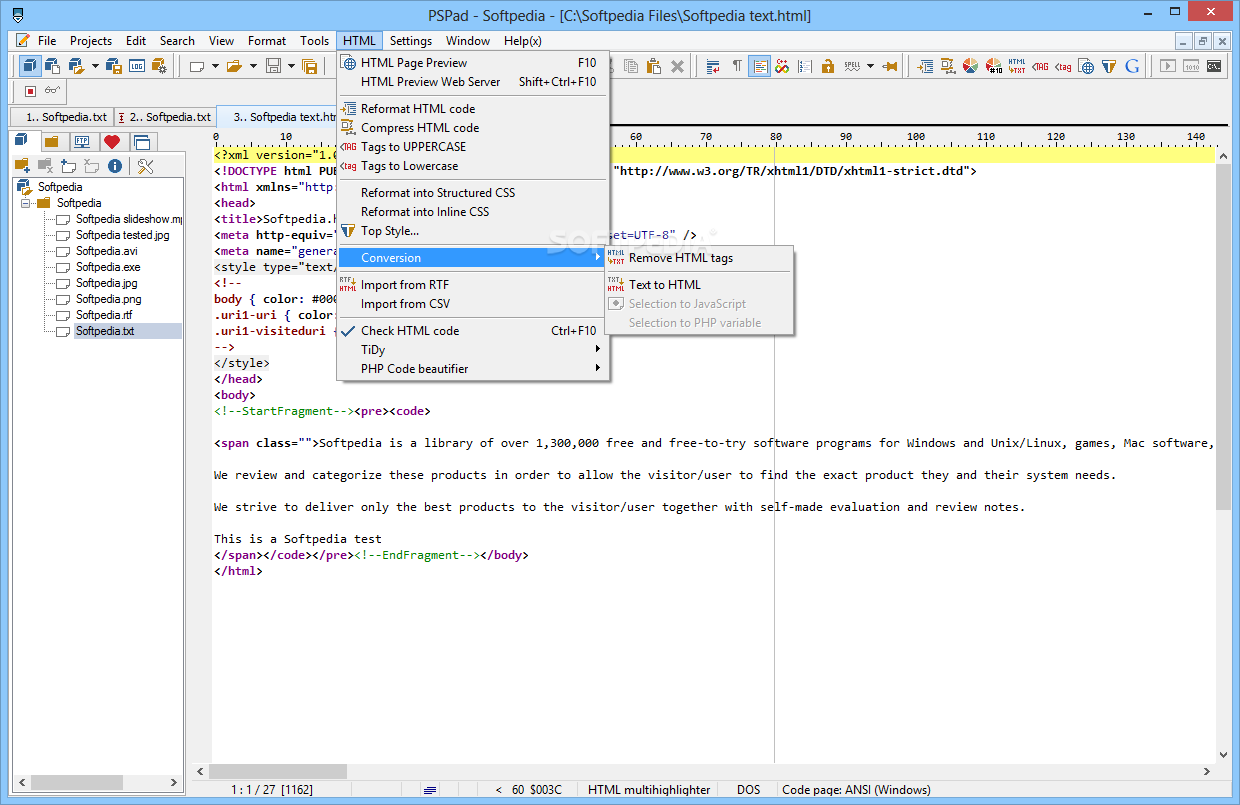Click the HTML to TXT toolbar icon

tap(1016, 66)
